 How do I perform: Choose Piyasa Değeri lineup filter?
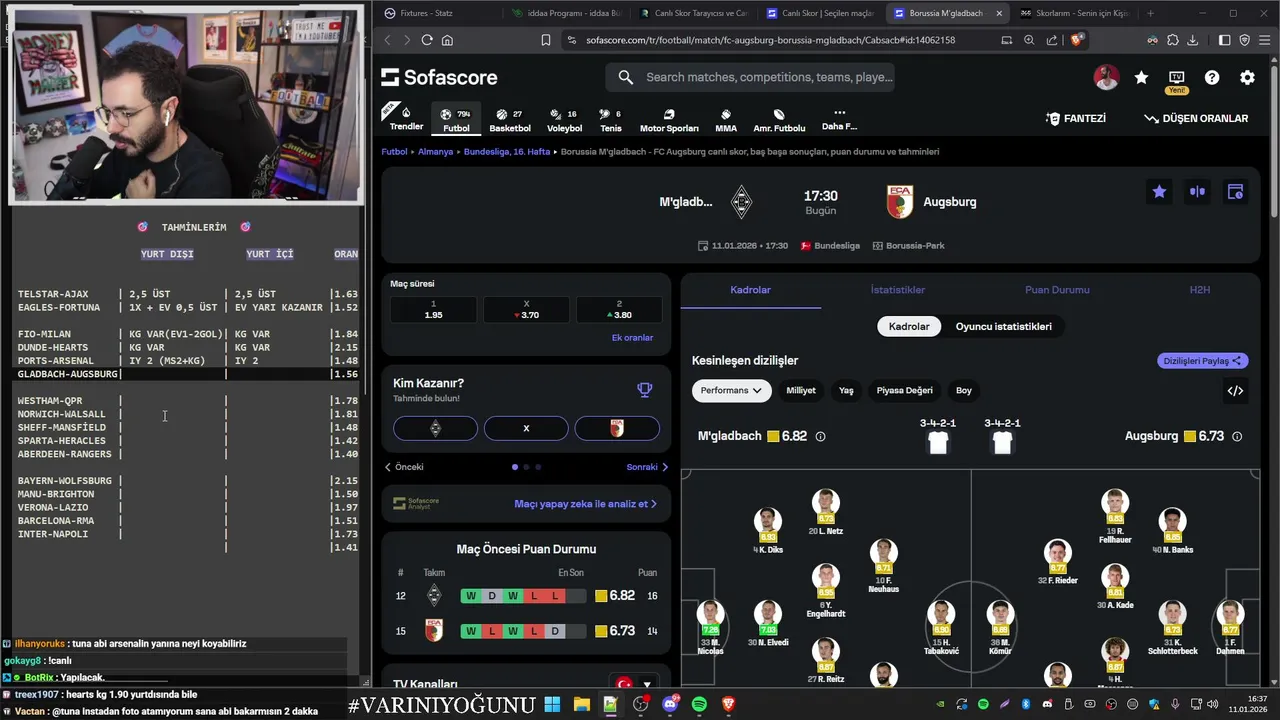(904, 391)
